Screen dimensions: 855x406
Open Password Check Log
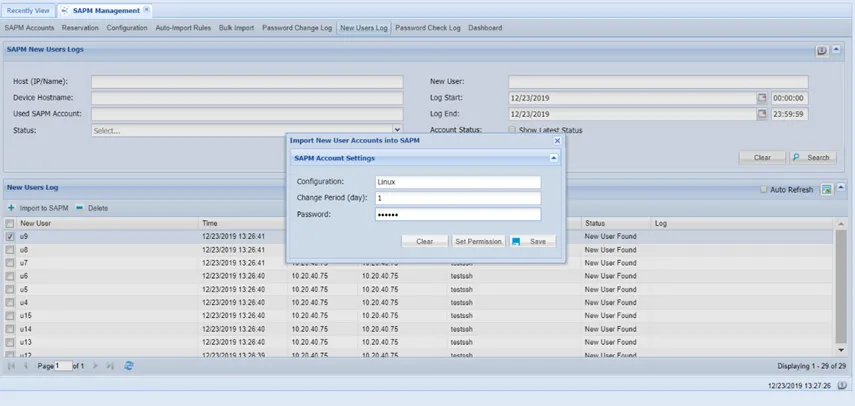[428, 28]
